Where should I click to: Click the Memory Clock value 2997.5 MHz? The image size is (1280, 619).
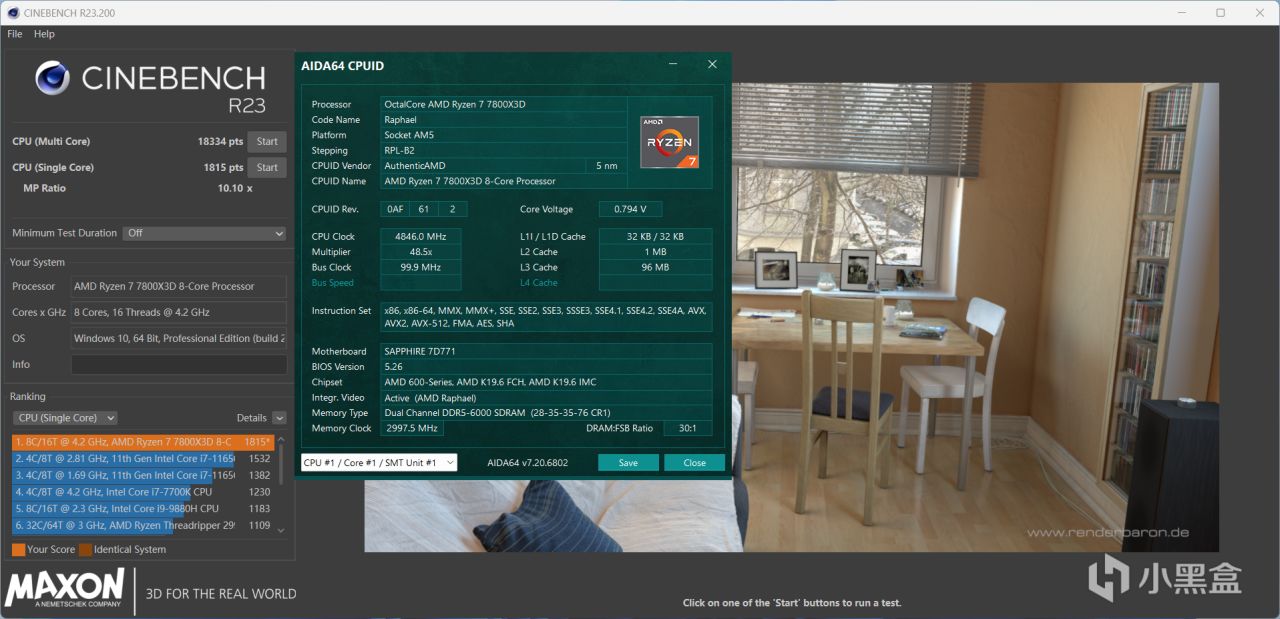[412, 428]
